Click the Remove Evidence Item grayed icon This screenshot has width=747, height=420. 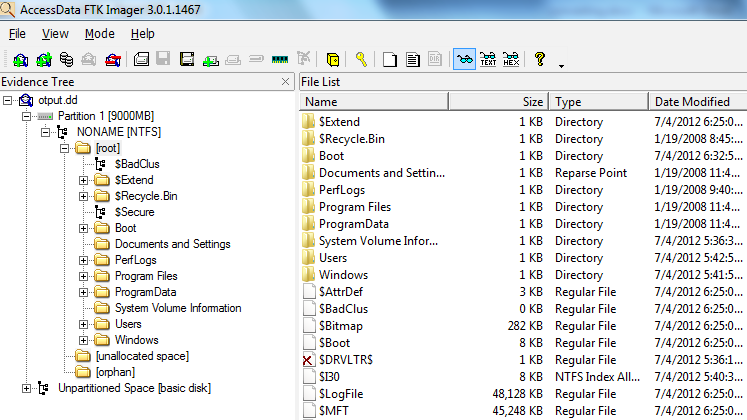click(89, 60)
